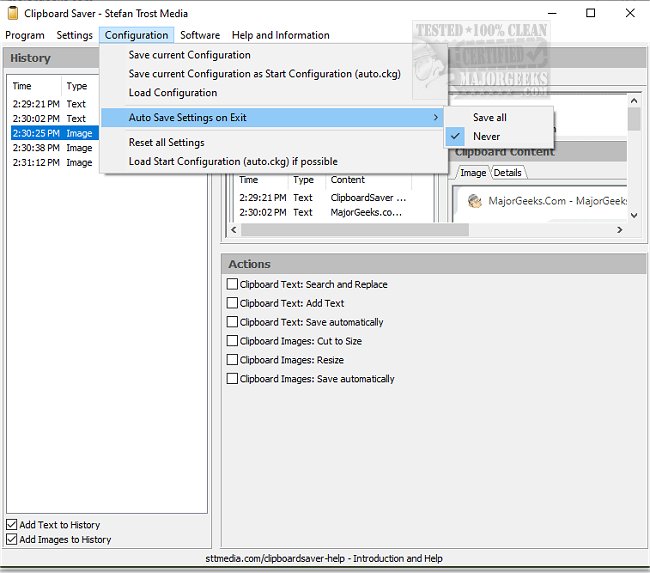The image size is (650, 573).
Task: Close the open Configuration menu
Action: click(x=136, y=35)
